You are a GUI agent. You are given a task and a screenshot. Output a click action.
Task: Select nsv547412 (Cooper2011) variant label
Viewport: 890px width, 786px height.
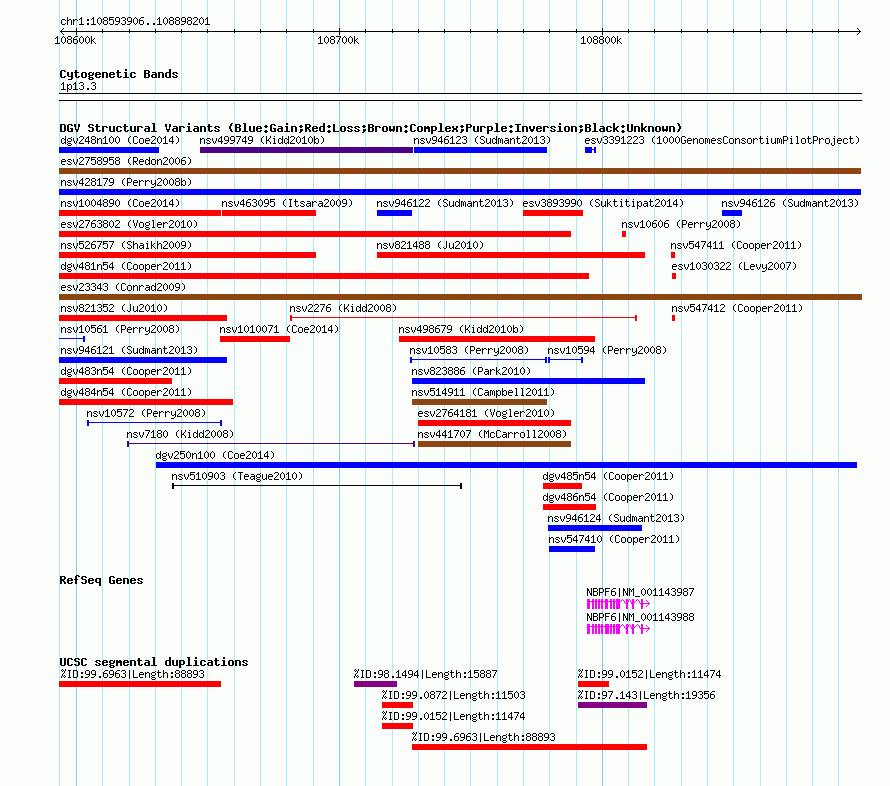[737, 308]
